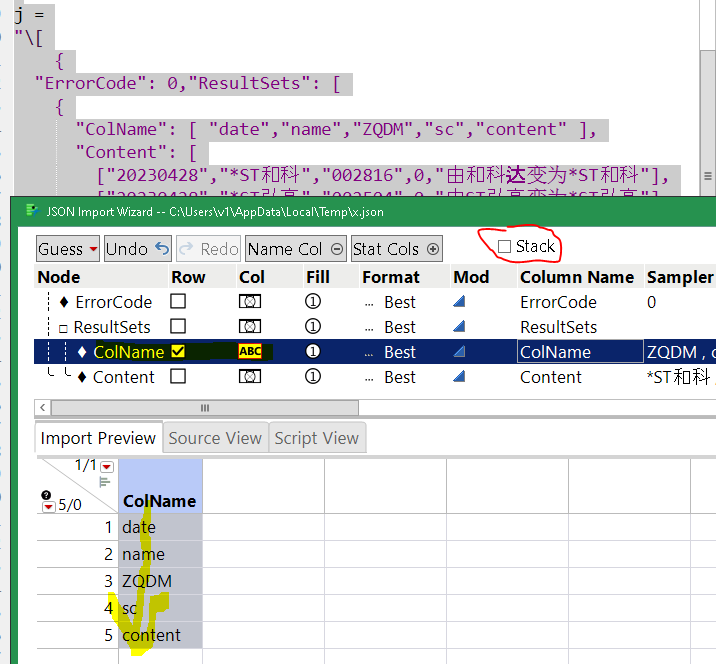
Task: Open the Format Best menu for ResultSets
Action: 390,327
